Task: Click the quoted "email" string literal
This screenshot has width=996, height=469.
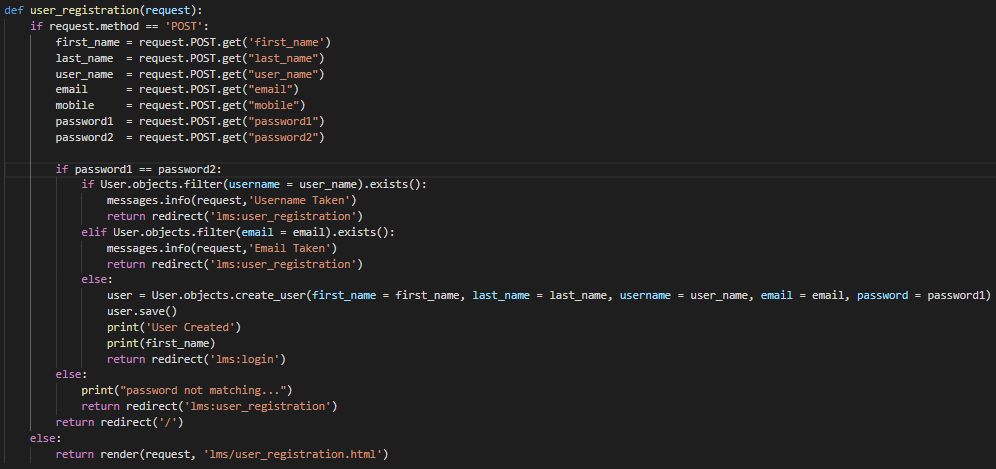Action: click(273, 90)
